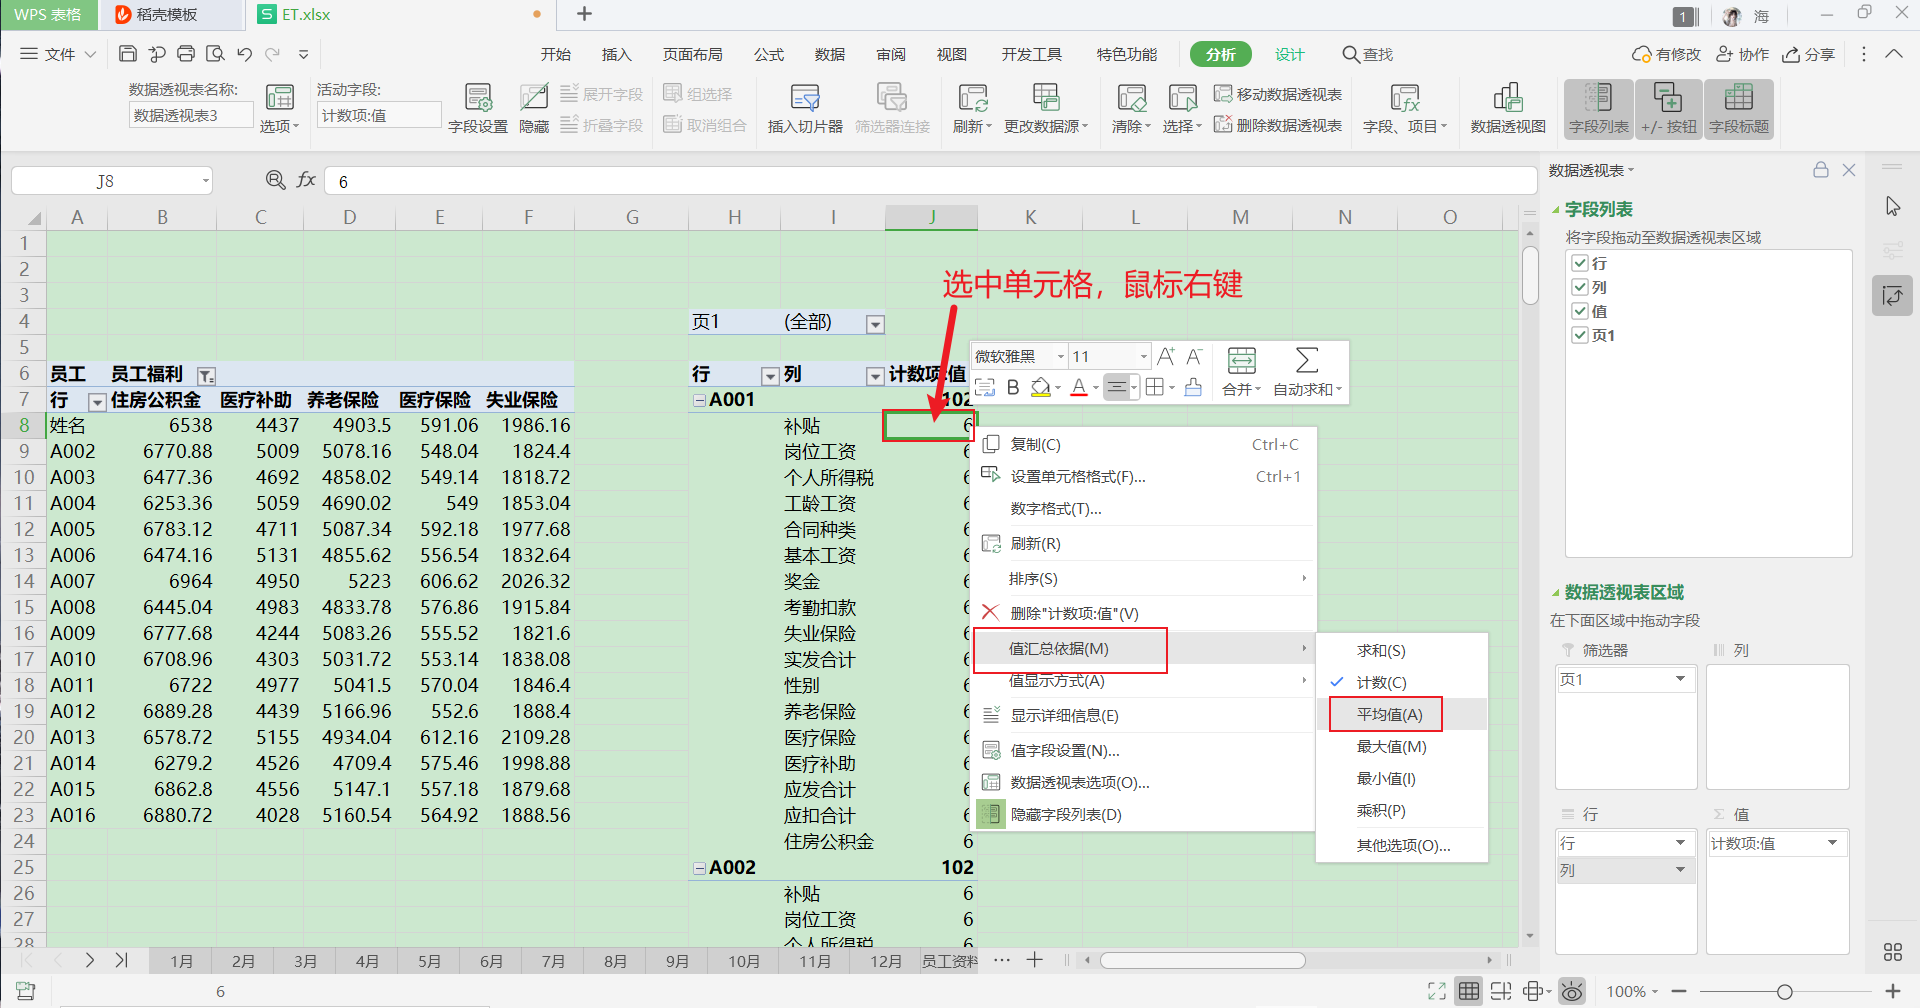The height and width of the screenshot is (1008, 1920).
Task: Uncheck the 列 field checkbox
Action: tap(1580, 287)
